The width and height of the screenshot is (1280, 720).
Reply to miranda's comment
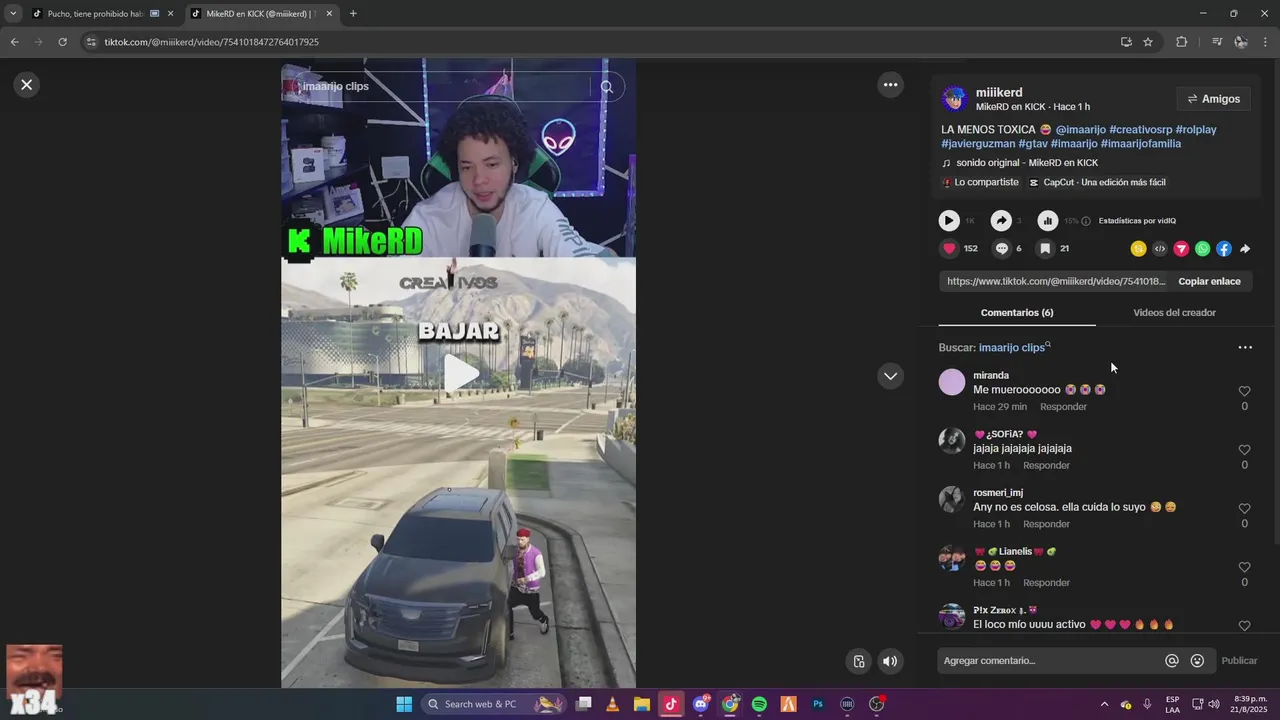(1063, 407)
